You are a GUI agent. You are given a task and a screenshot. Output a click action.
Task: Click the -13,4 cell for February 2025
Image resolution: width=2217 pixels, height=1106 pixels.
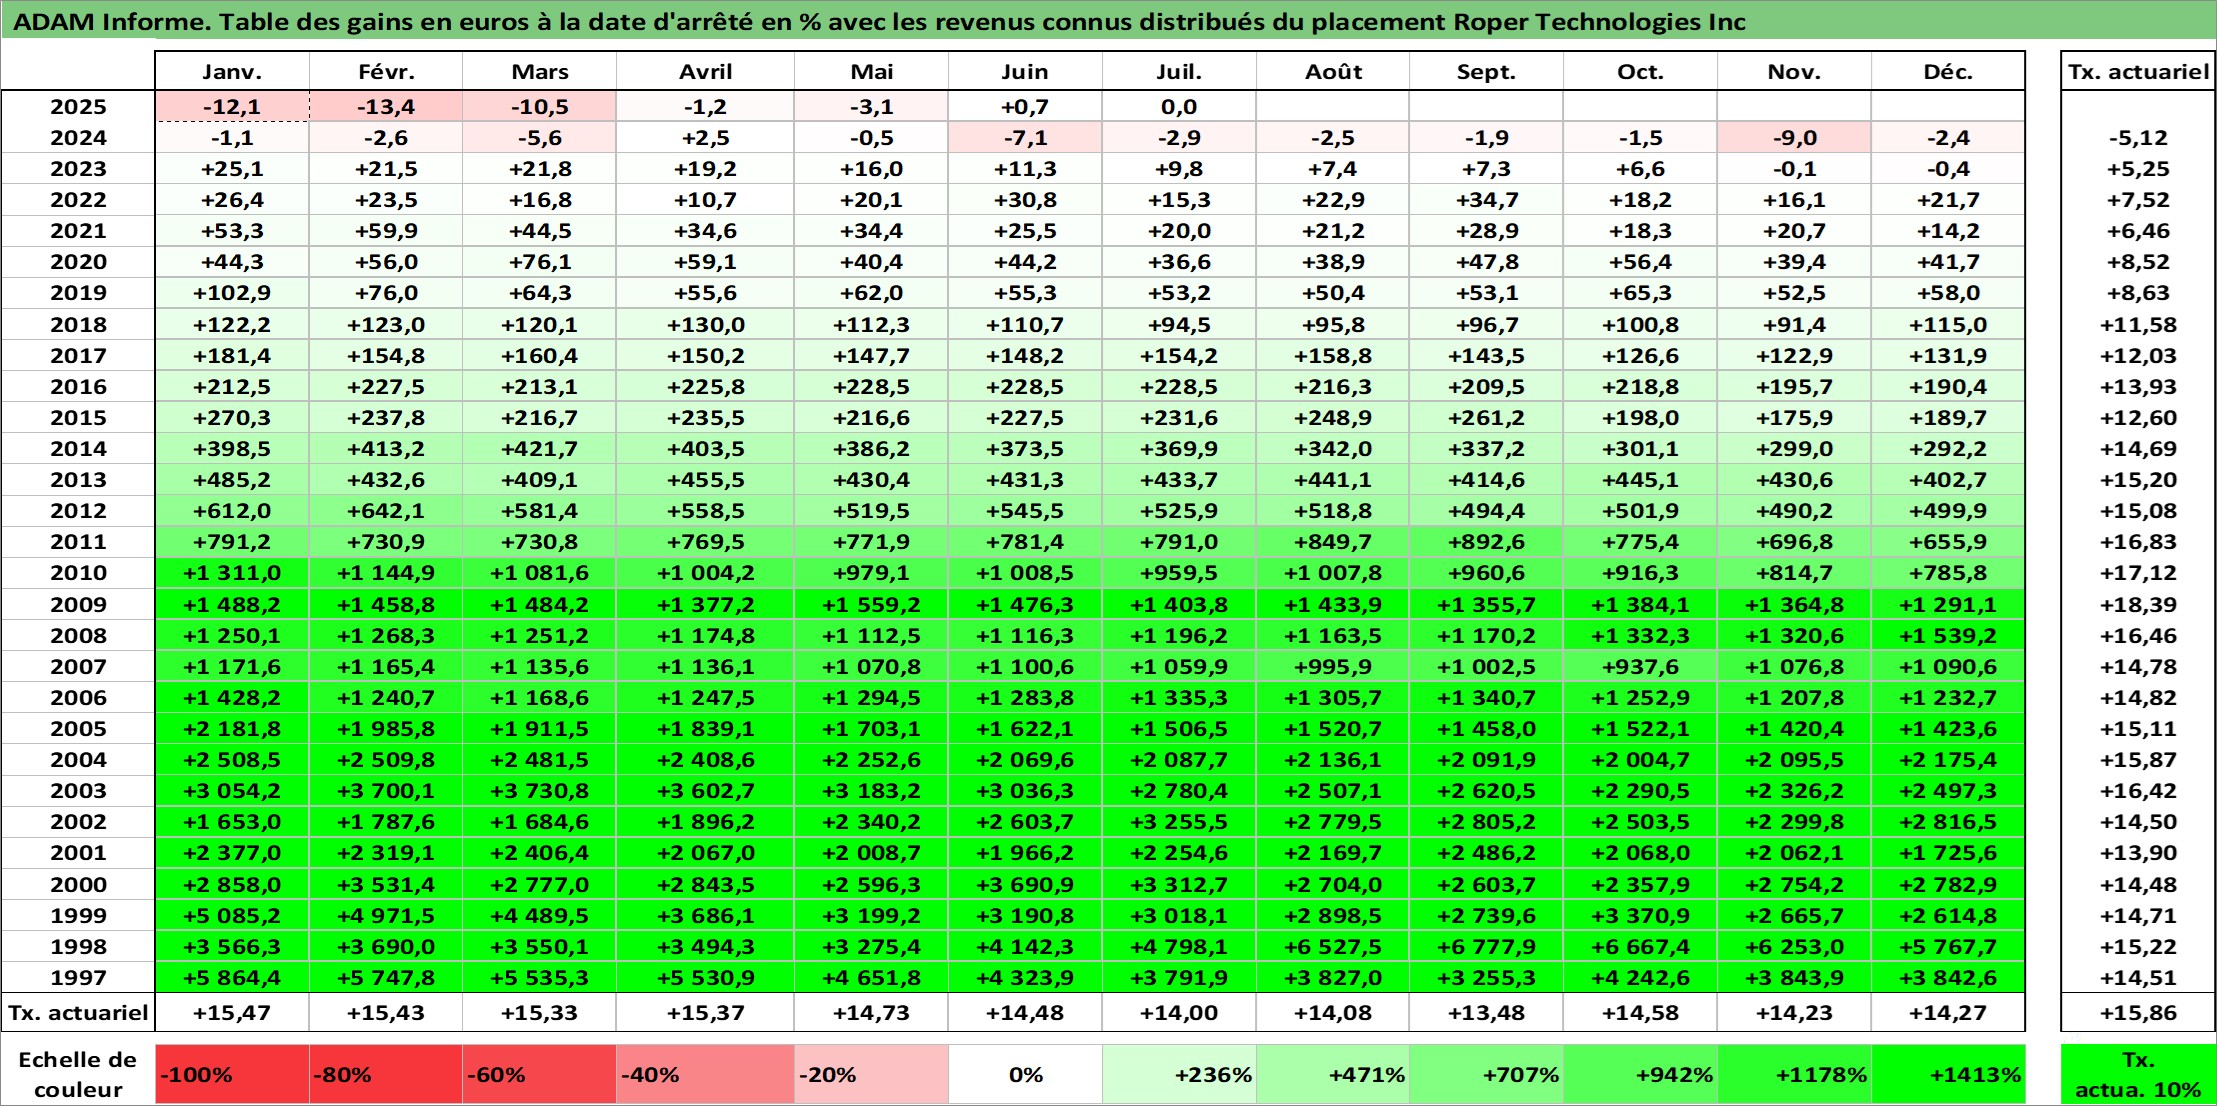click(386, 106)
